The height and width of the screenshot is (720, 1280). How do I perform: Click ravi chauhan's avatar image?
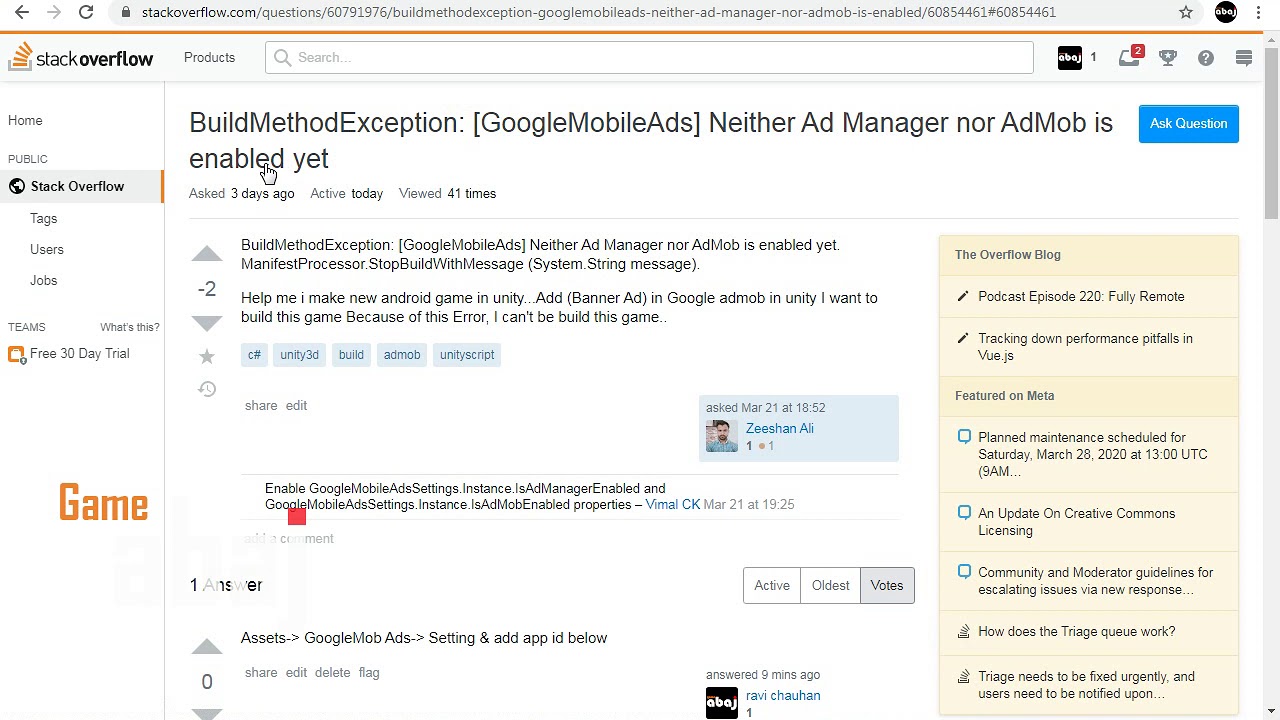(722, 703)
